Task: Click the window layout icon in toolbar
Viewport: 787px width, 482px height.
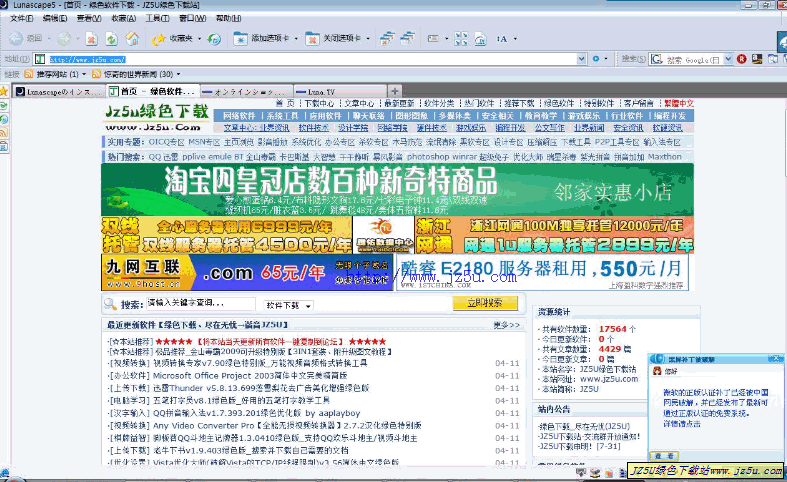Action: (433, 38)
